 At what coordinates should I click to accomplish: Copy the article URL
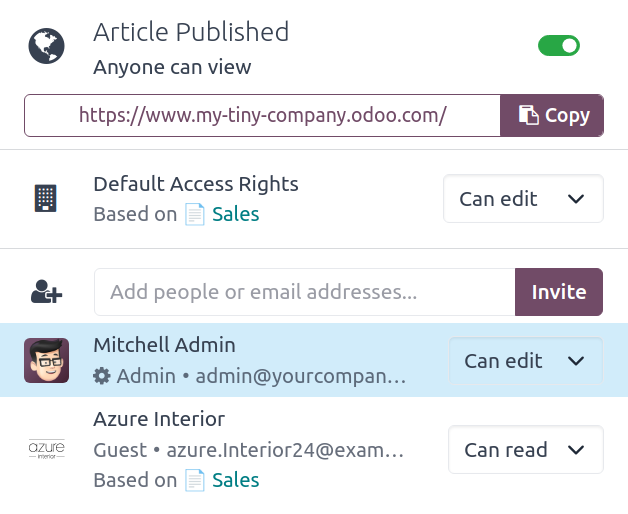(553, 115)
